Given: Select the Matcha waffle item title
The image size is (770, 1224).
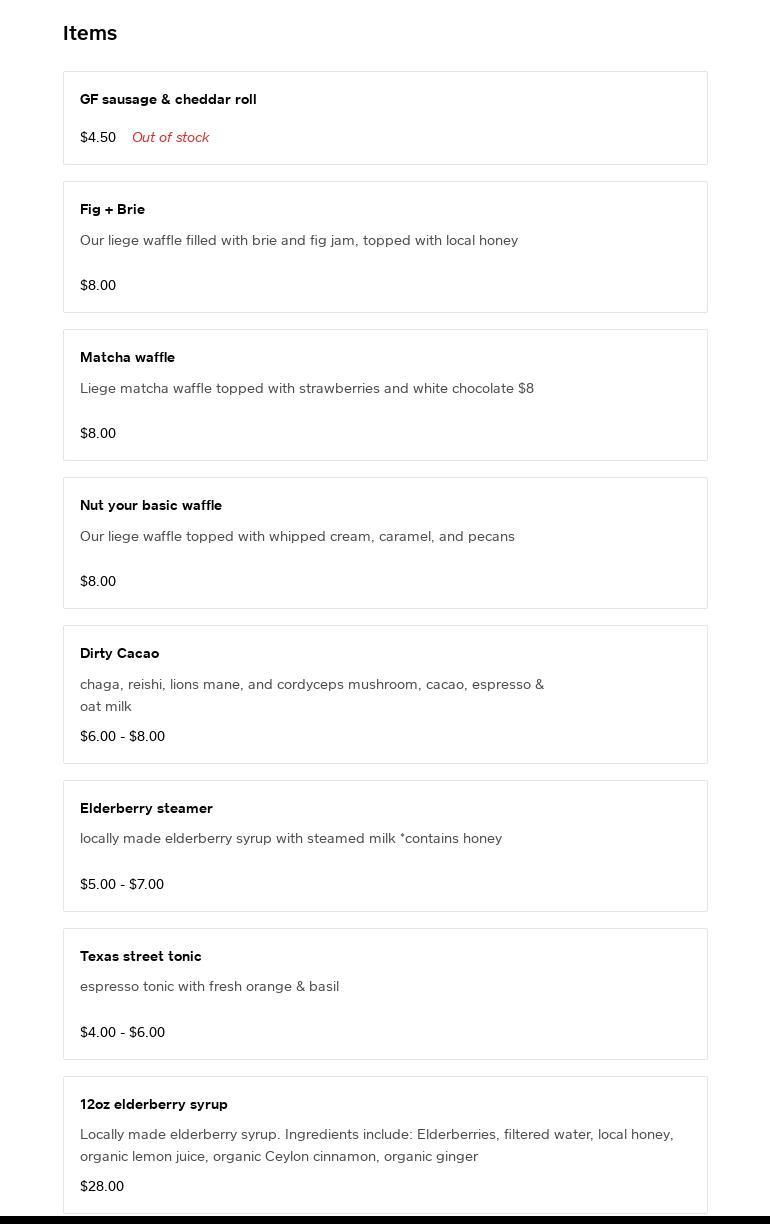Looking at the screenshot, I should point(127,357).
